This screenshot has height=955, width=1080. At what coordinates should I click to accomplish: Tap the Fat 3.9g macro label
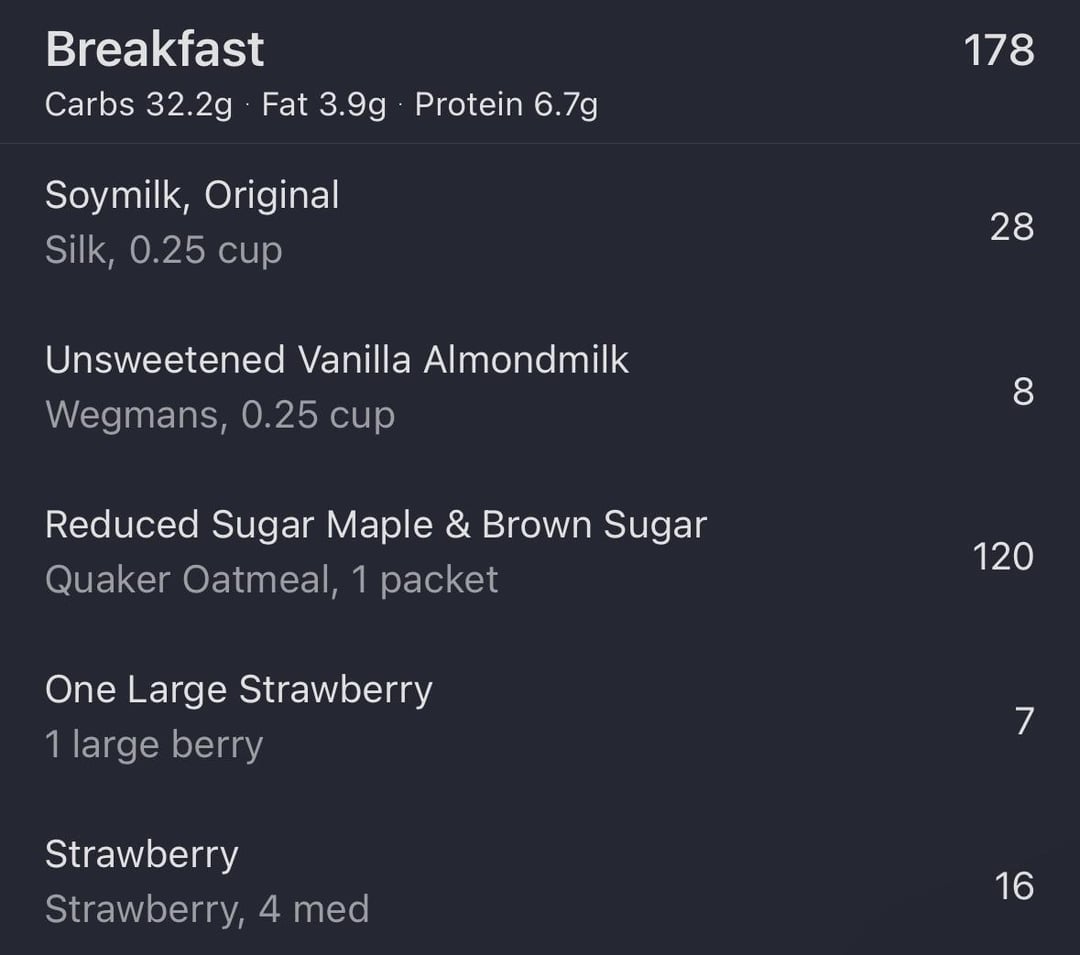click(324, 105)
